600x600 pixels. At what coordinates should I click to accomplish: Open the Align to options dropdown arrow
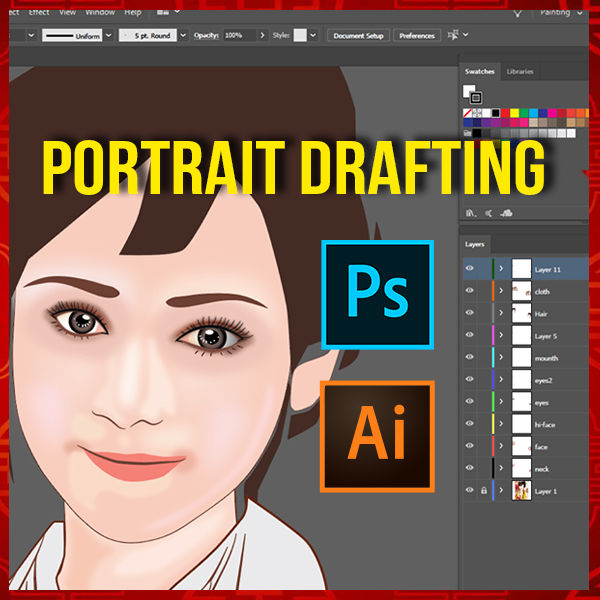coord(466,35)
